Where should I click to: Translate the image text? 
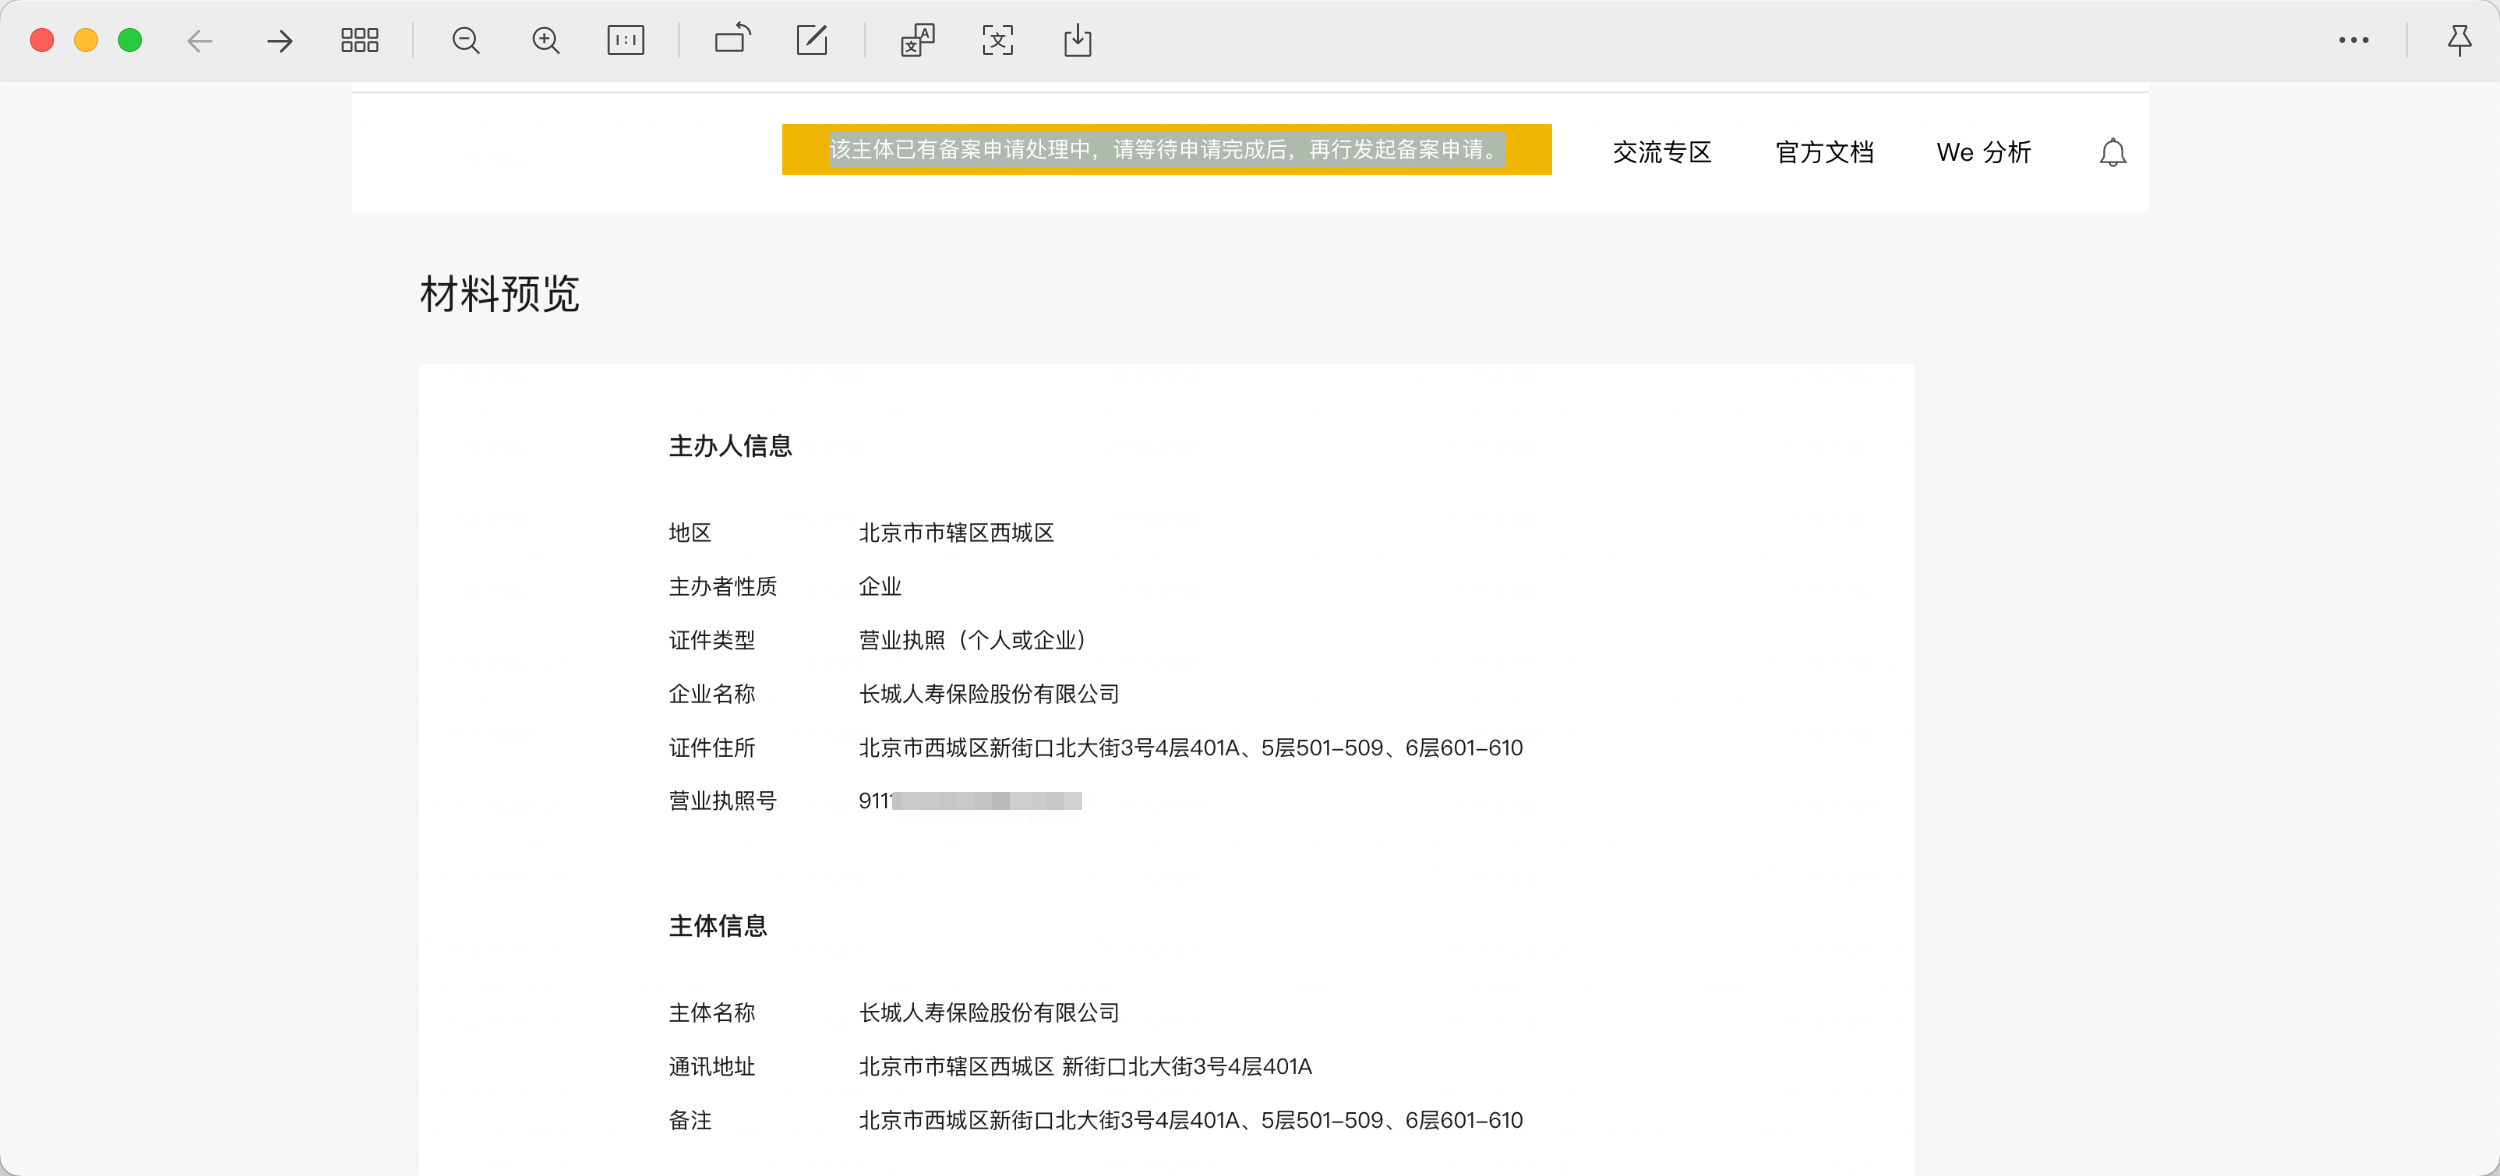[917, 41]
